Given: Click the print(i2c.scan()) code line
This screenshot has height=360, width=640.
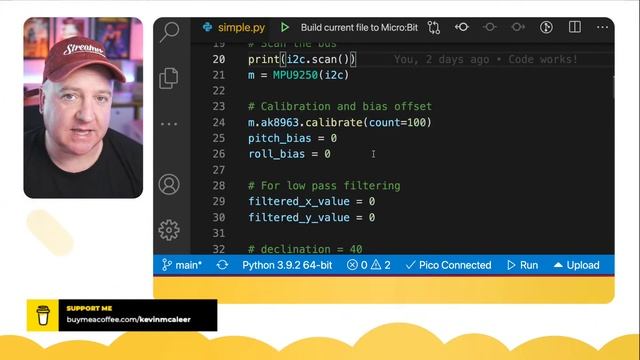Looking at the screenshot, I should click(302, 59).
